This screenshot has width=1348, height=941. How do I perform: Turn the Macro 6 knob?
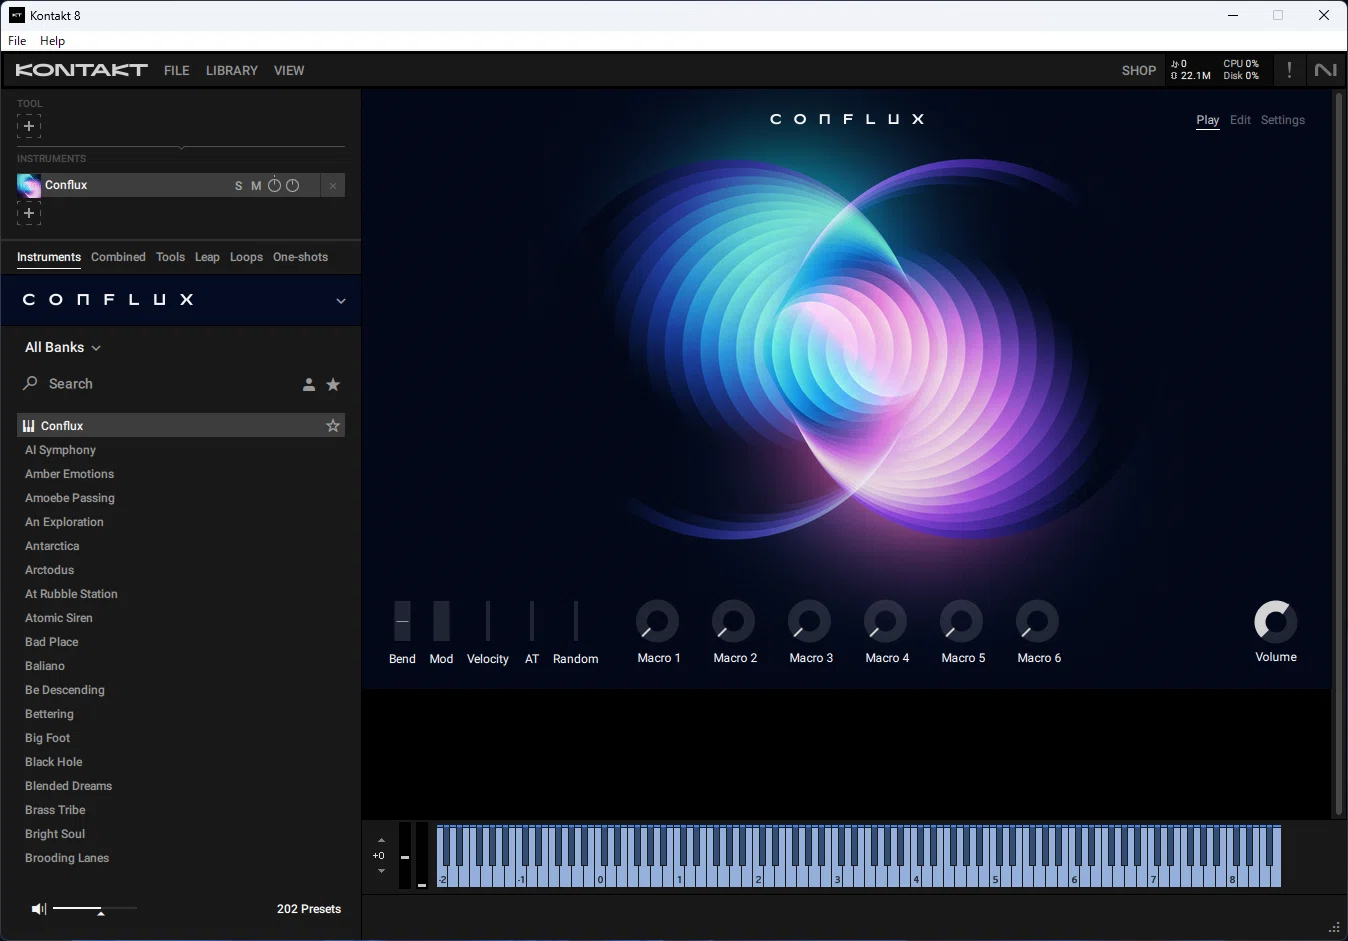click(x=1038, y=621)
